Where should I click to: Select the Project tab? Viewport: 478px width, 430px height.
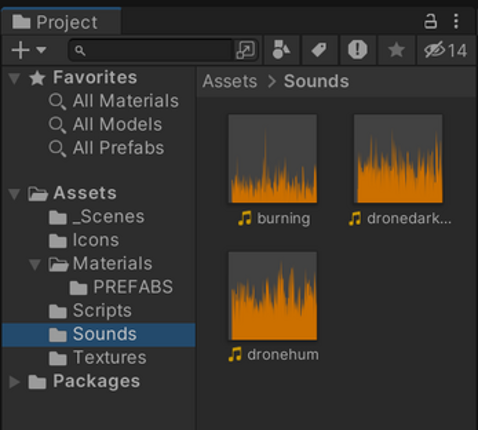tap(61, 21)
